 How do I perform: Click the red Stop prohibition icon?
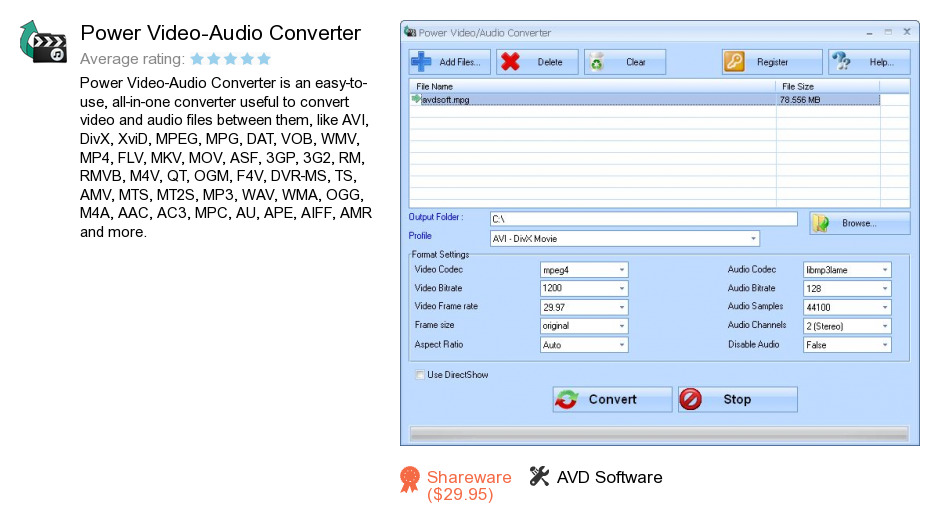click(691, 399)
